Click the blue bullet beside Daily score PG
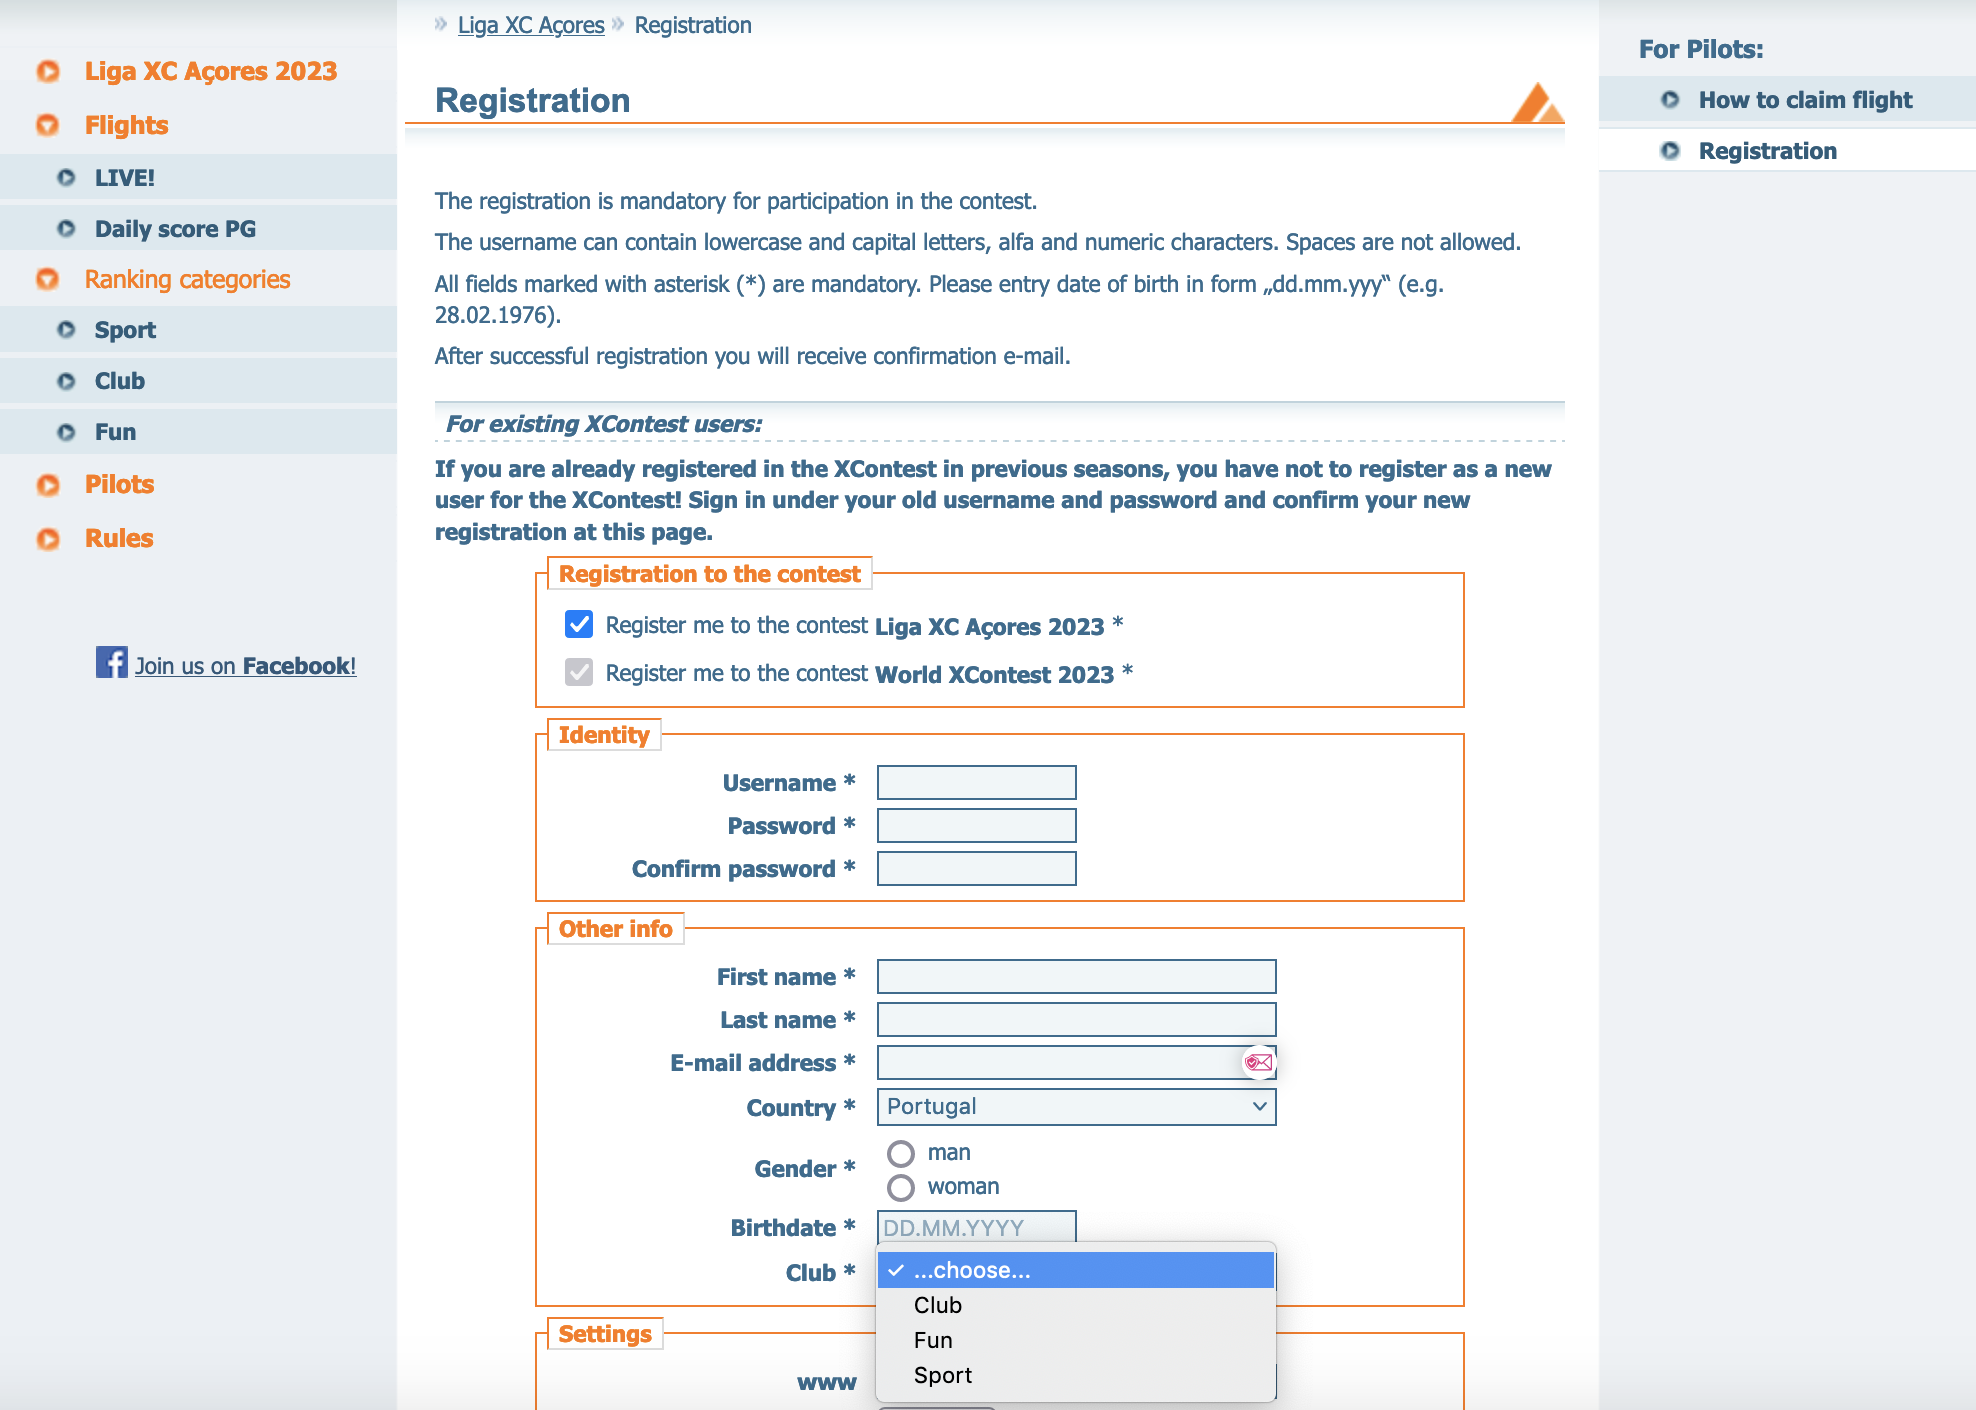The height and width of the screenshot is (1410, 1976). (x=66, y=229)
